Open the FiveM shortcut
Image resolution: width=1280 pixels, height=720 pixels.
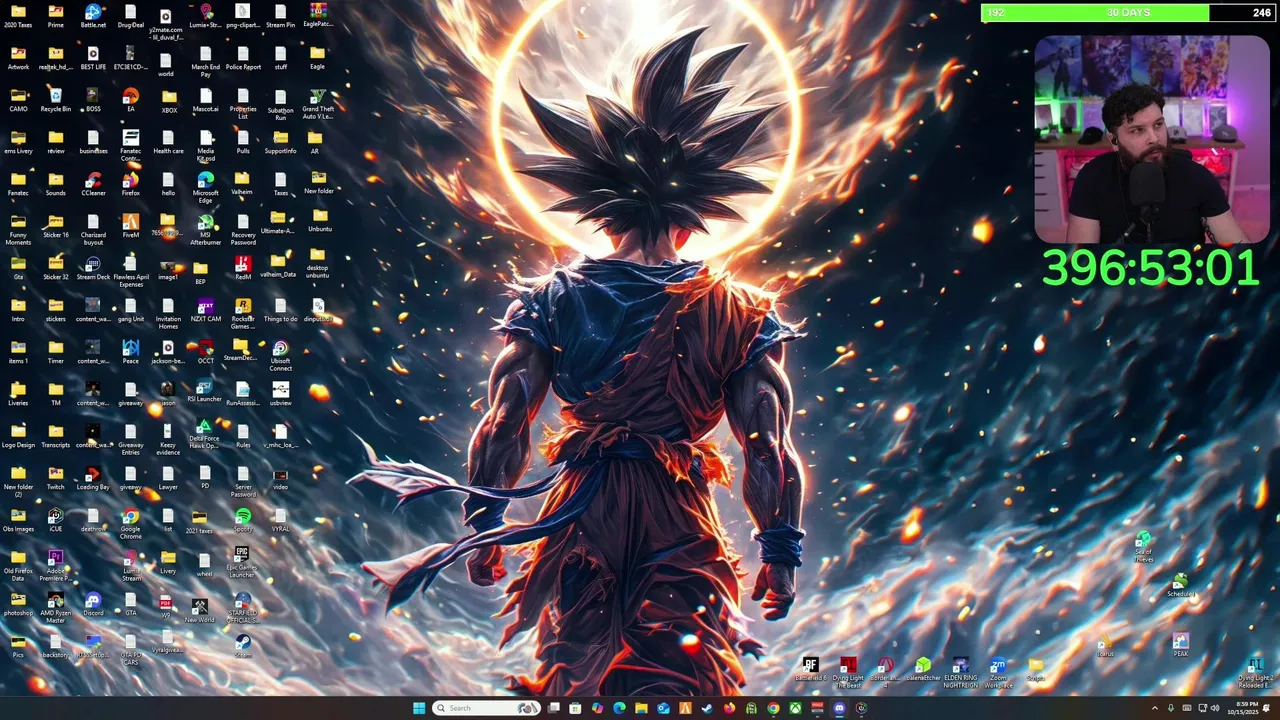(131, 225)
